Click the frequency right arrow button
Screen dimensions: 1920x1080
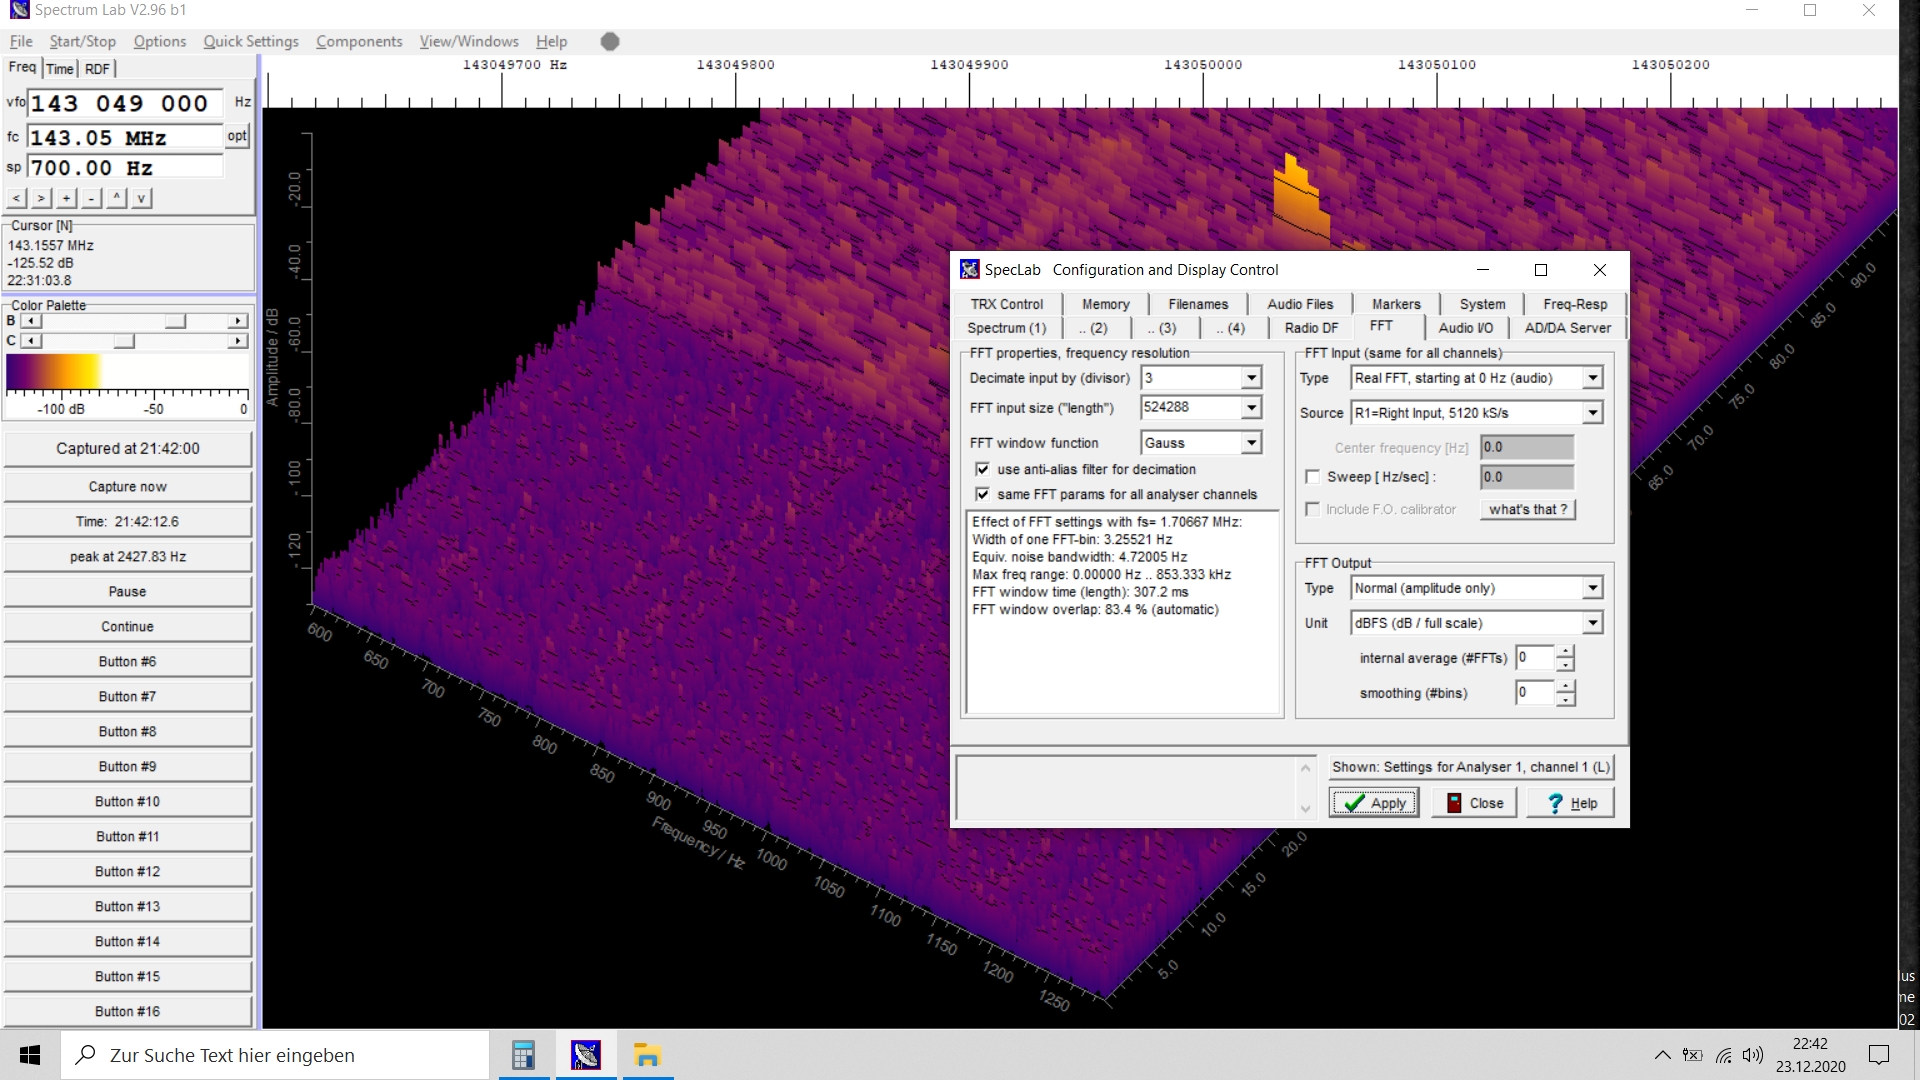[x=41, y=198]
